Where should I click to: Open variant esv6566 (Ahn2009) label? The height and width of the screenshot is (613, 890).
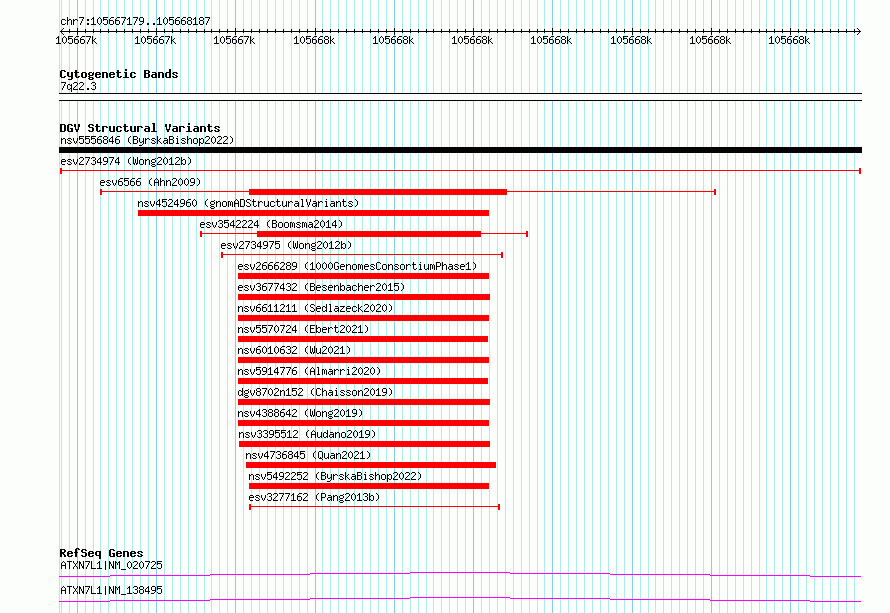[x=150, y=182]
